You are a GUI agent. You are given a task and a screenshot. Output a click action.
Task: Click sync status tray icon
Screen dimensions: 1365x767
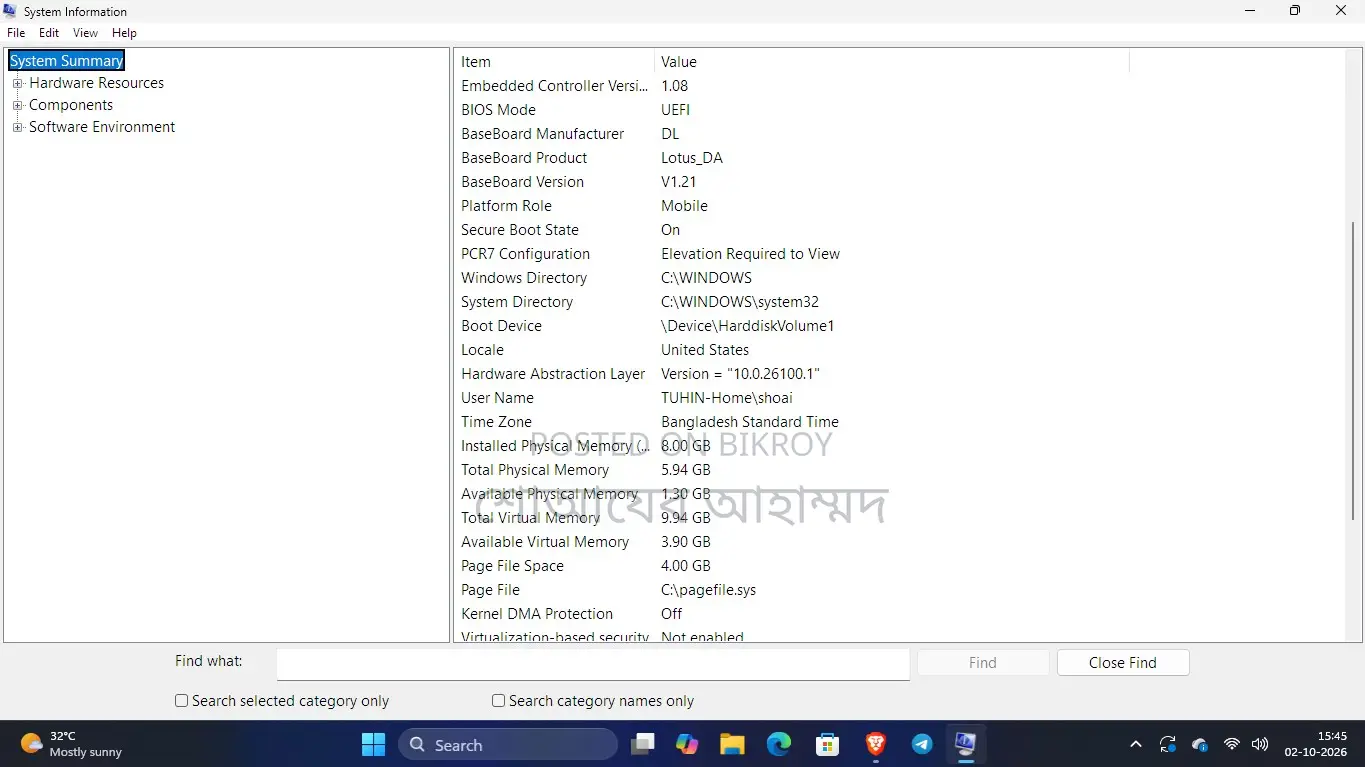[x=1167, y=745]
